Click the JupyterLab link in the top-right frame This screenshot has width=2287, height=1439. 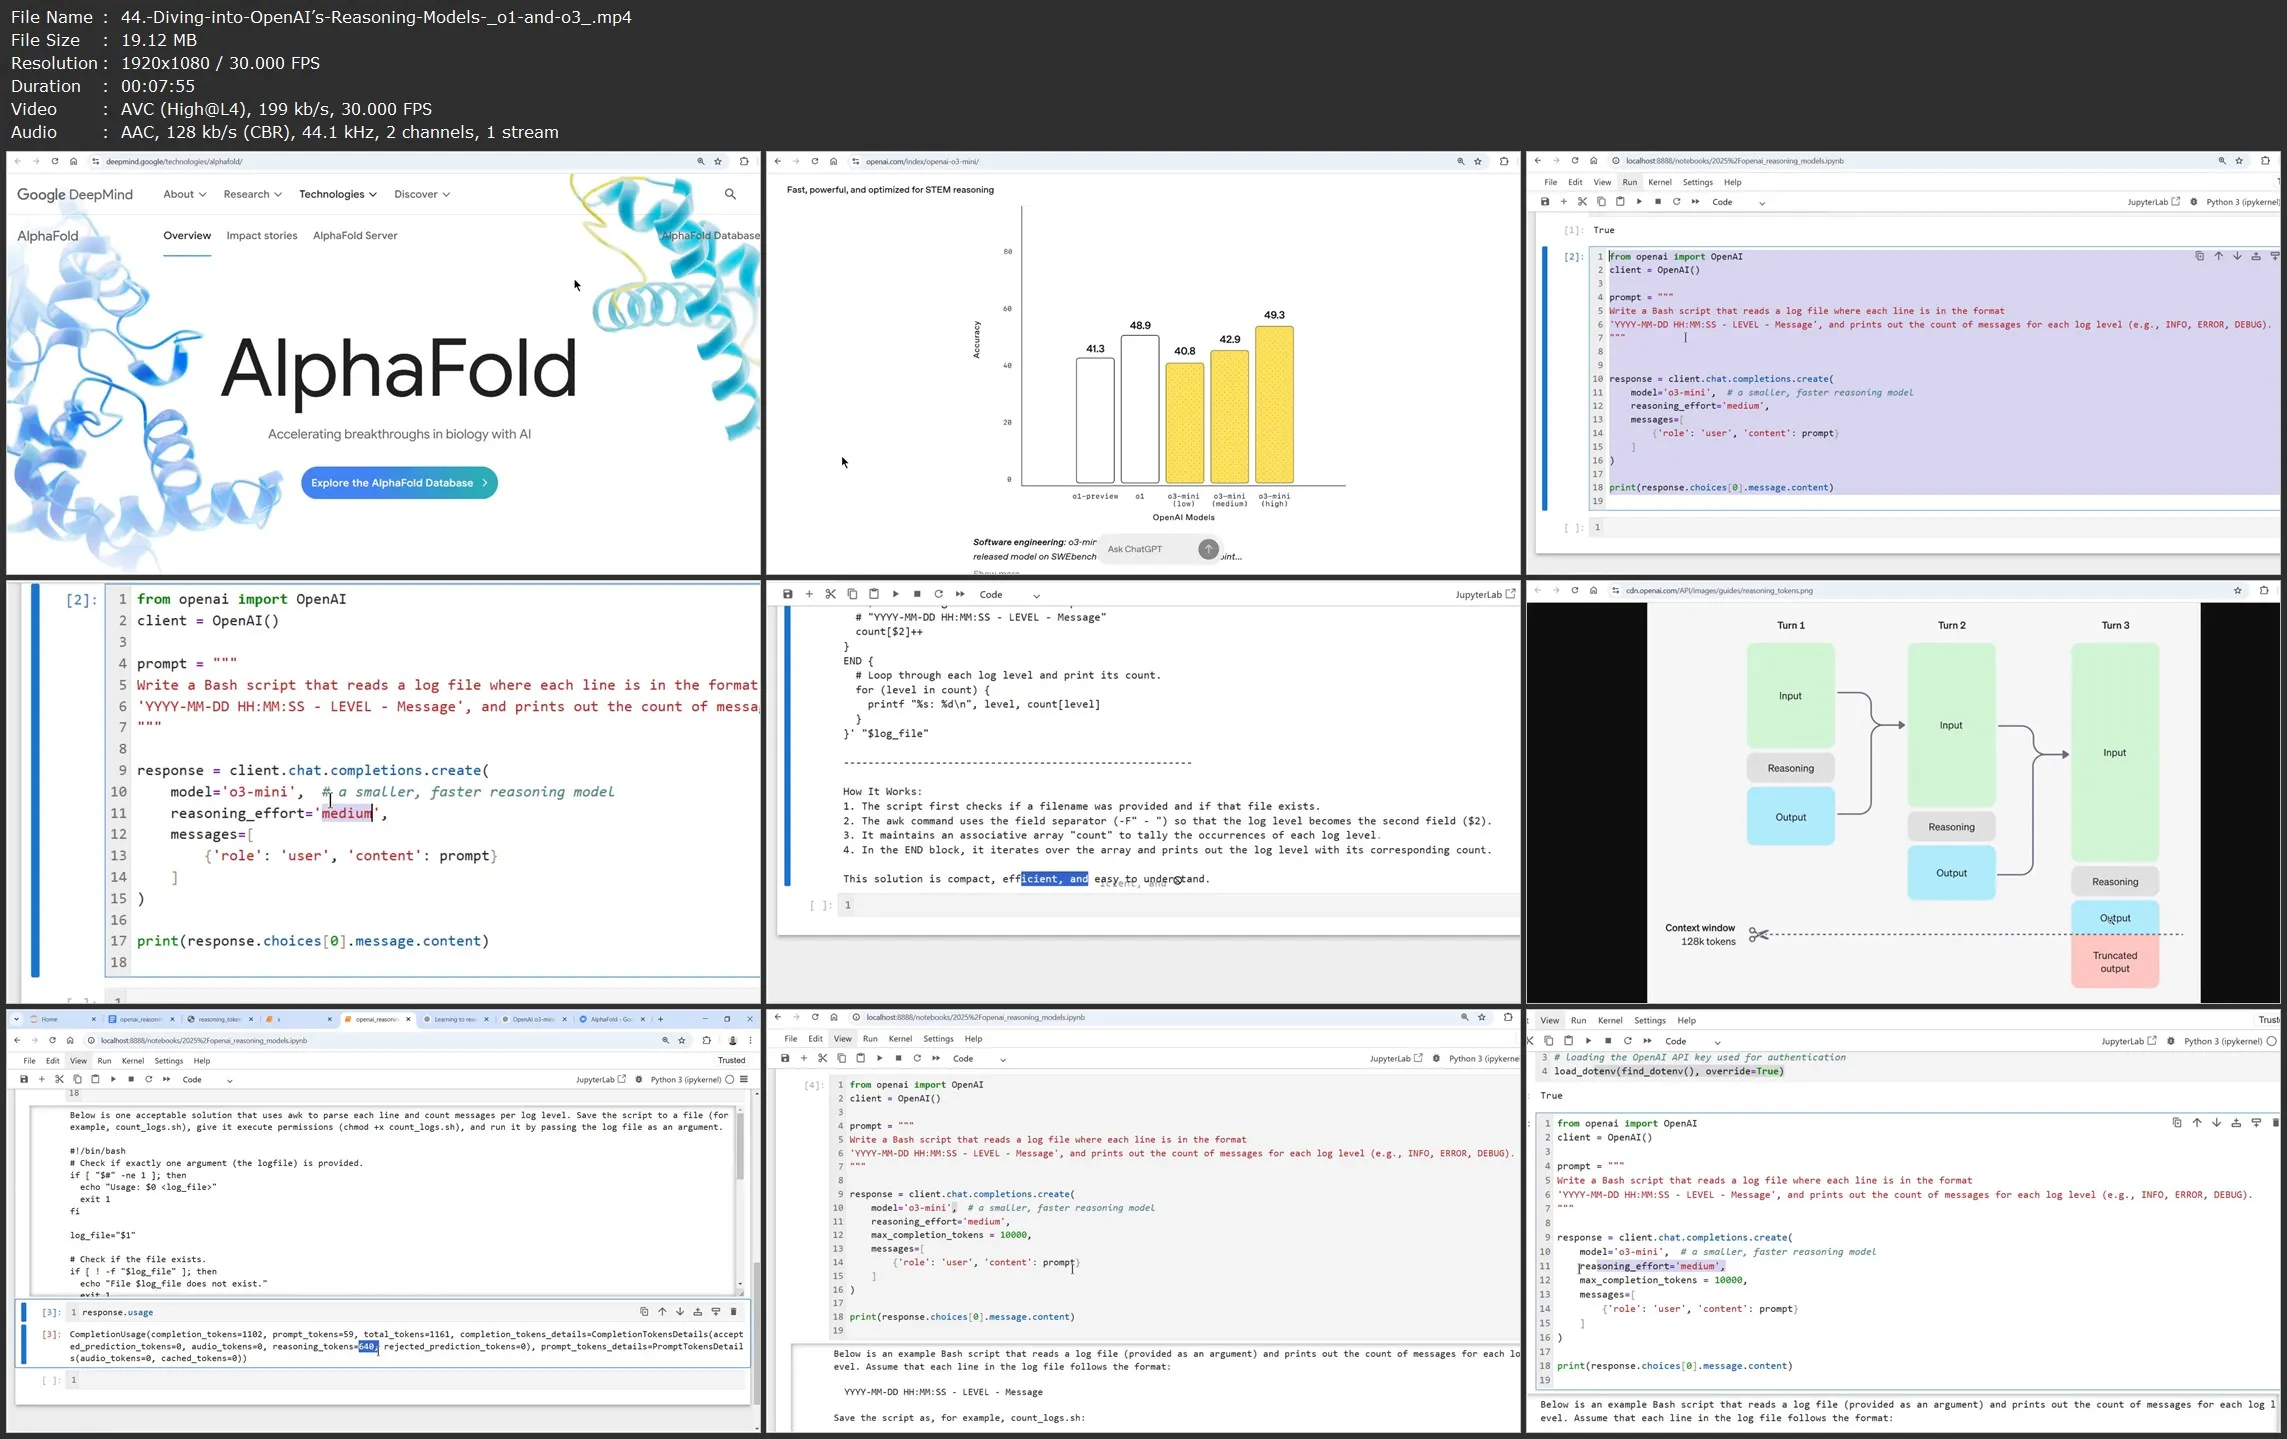[x=2154, y=202]
